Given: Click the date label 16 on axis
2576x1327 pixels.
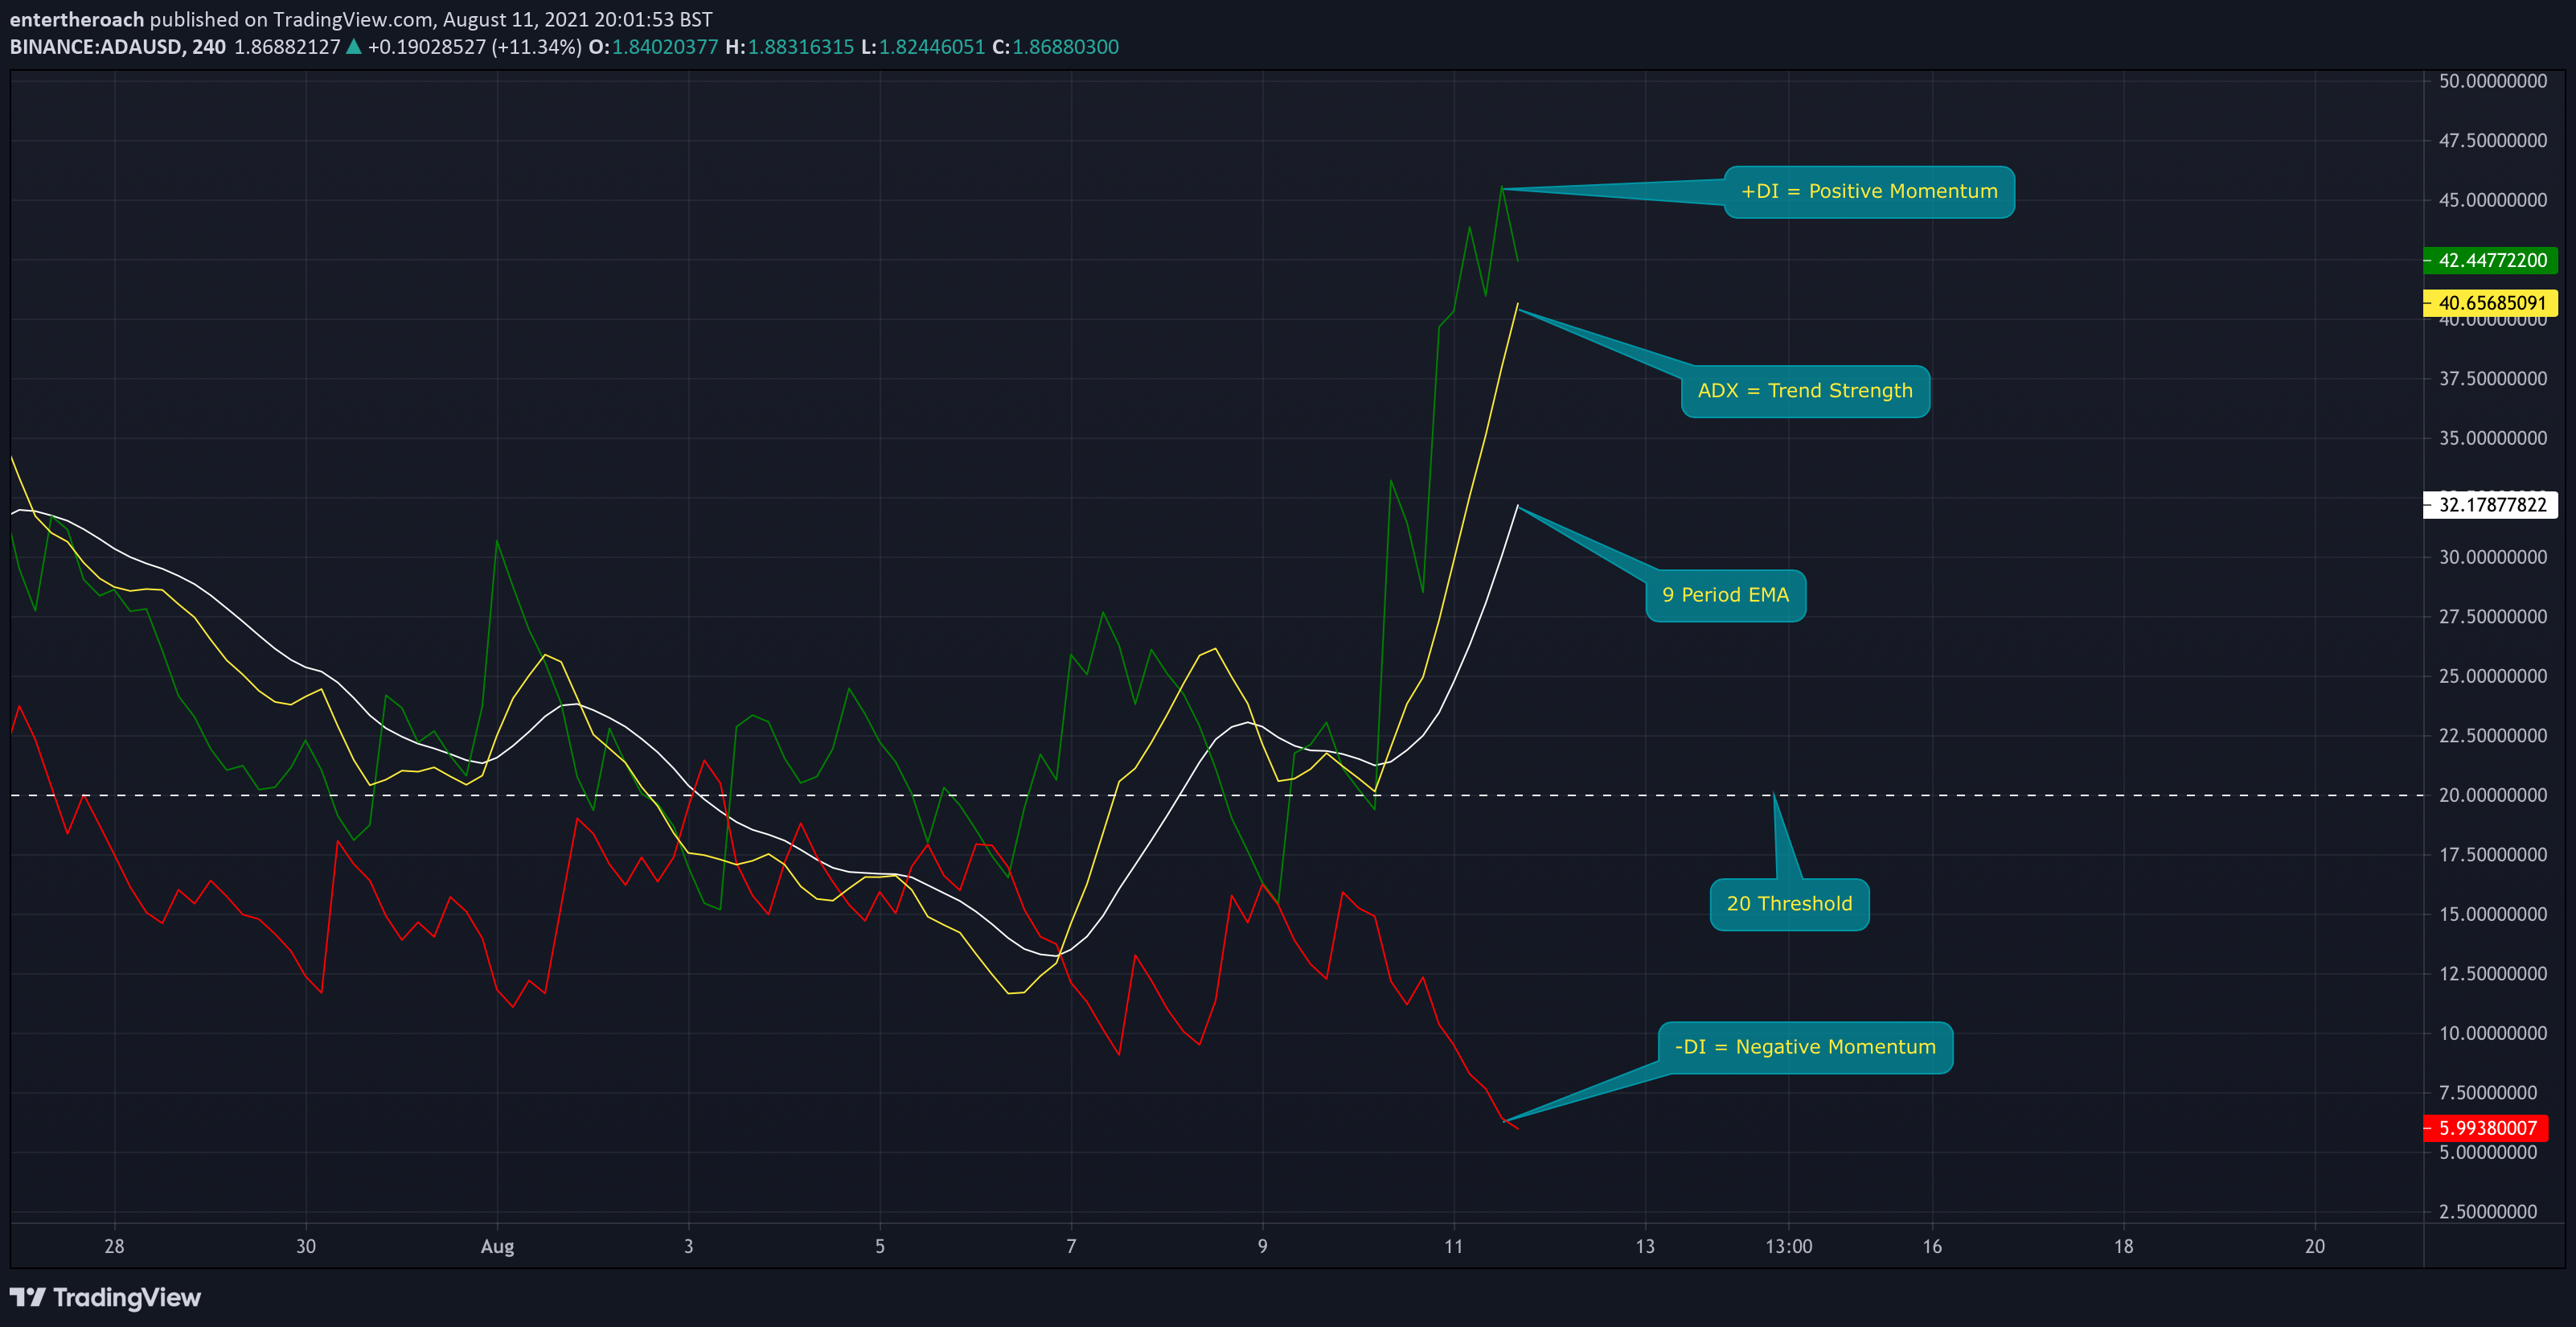Looking at the screenshot, I should coord(1932,1247).
